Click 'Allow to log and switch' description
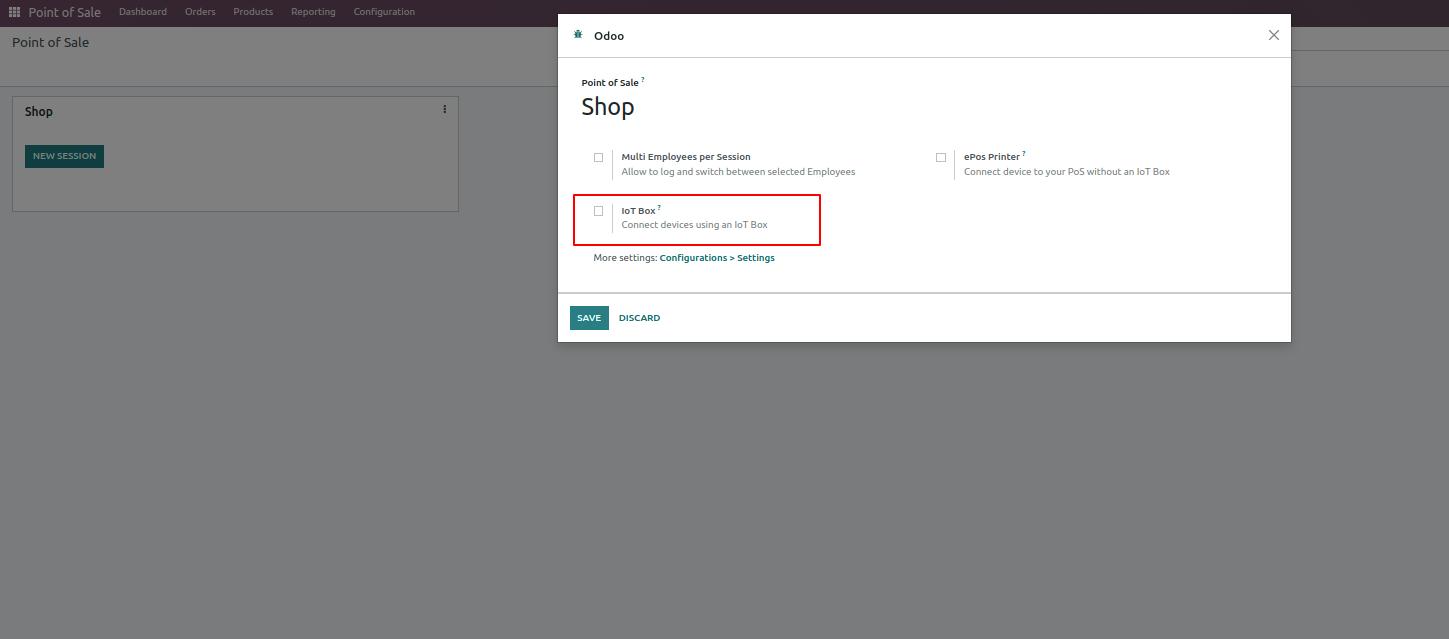 point(738,172)
